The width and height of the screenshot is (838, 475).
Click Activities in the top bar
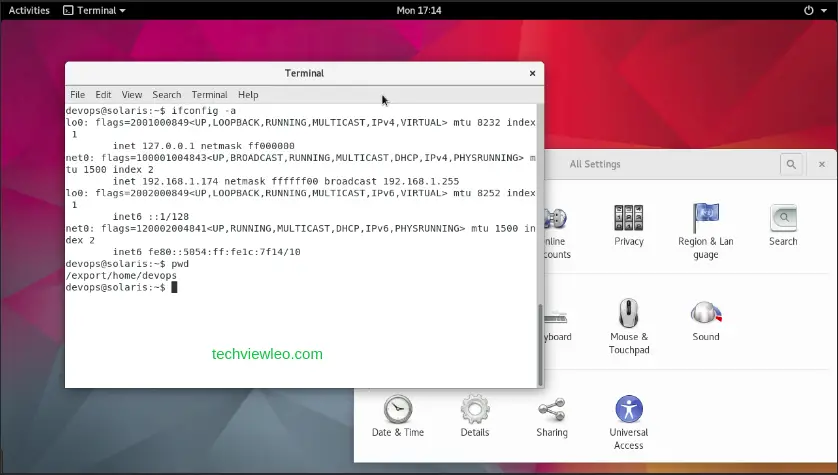29,10
